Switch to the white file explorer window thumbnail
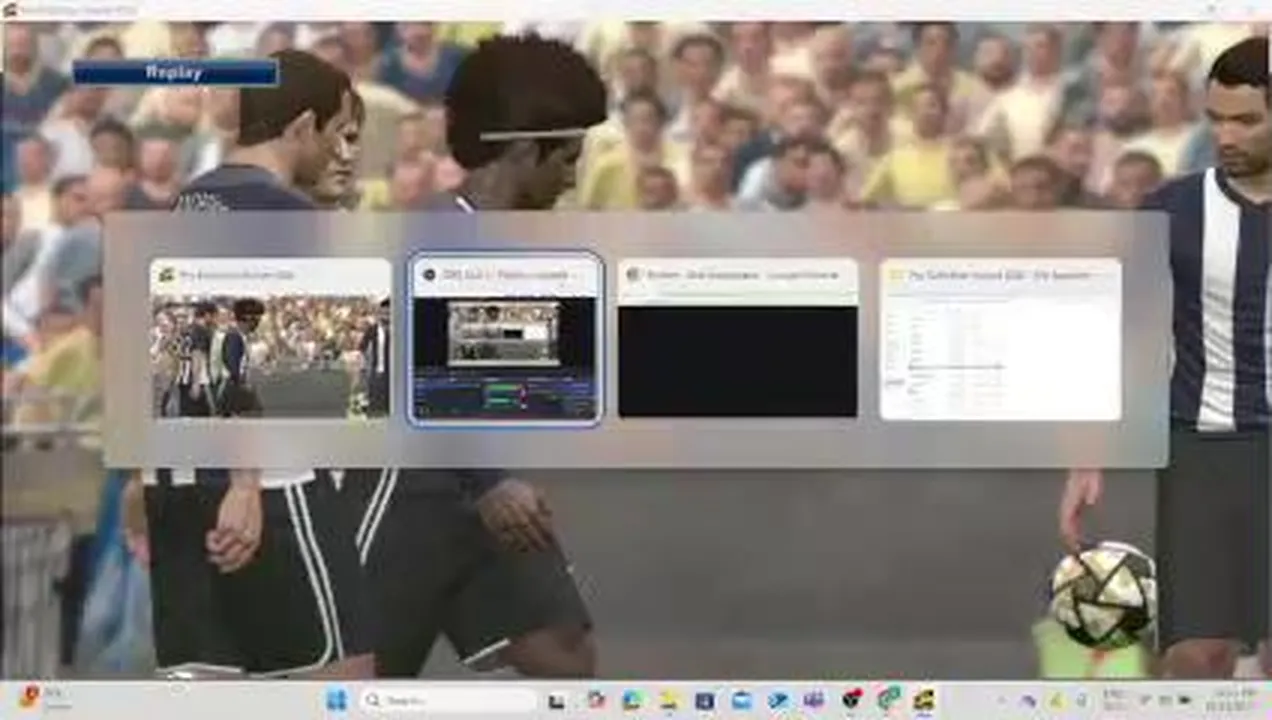 [x=1000, y=338]
